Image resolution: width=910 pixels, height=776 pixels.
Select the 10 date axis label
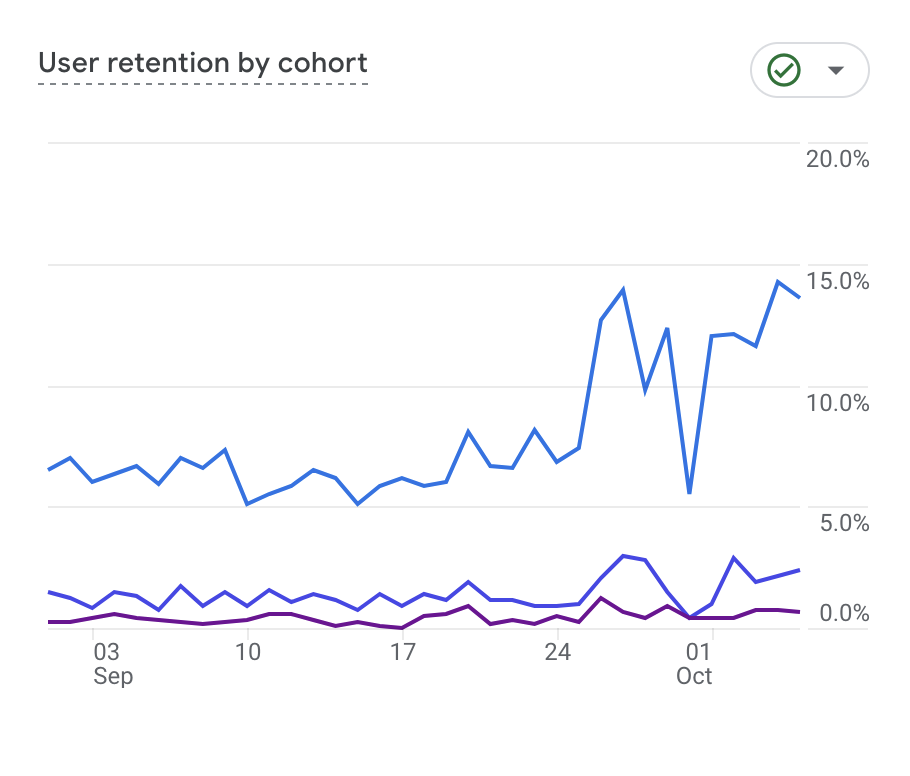pos(247,653)
